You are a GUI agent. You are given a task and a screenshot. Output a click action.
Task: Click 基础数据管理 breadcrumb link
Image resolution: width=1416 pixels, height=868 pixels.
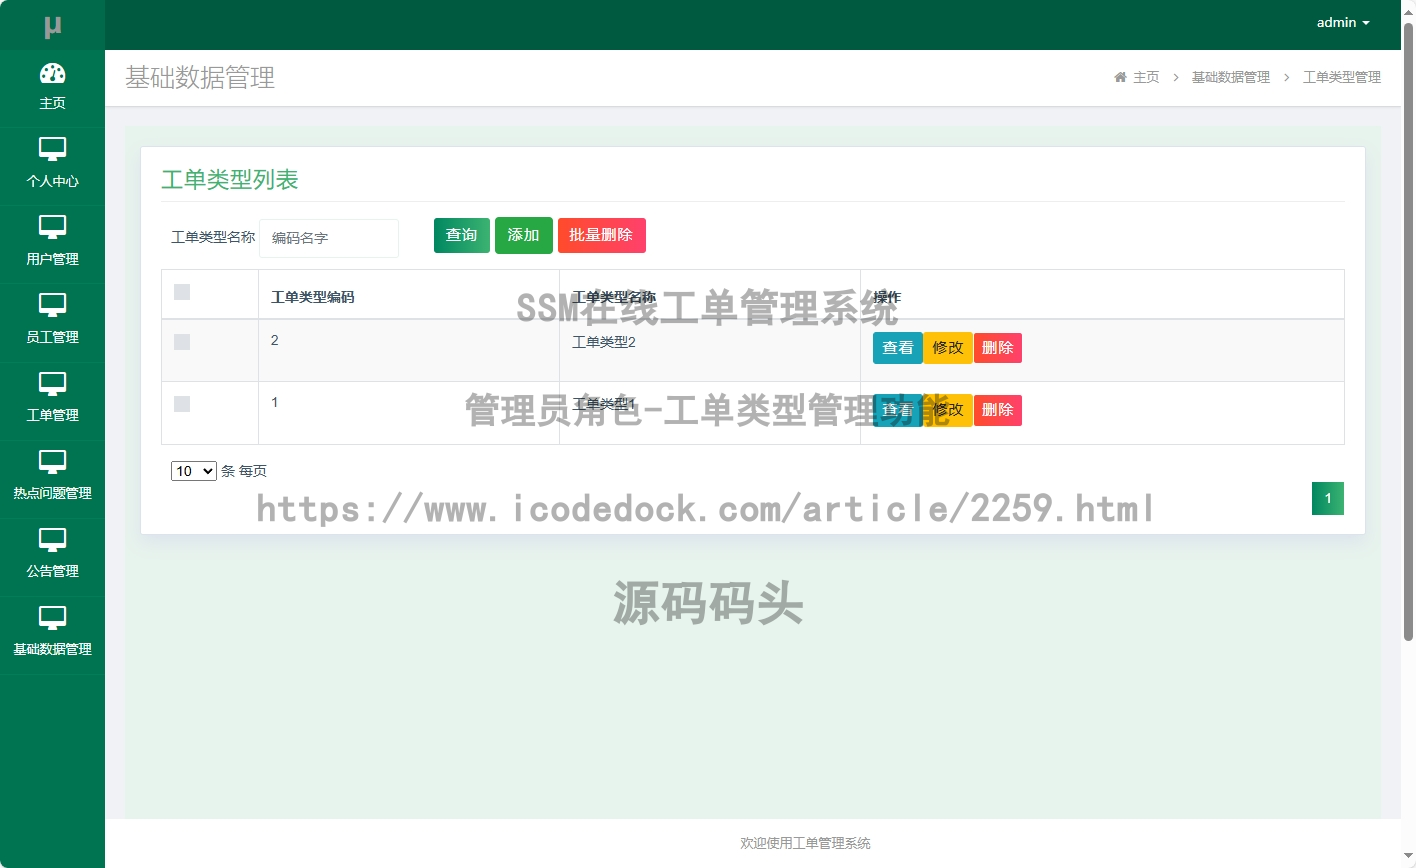1231,77
